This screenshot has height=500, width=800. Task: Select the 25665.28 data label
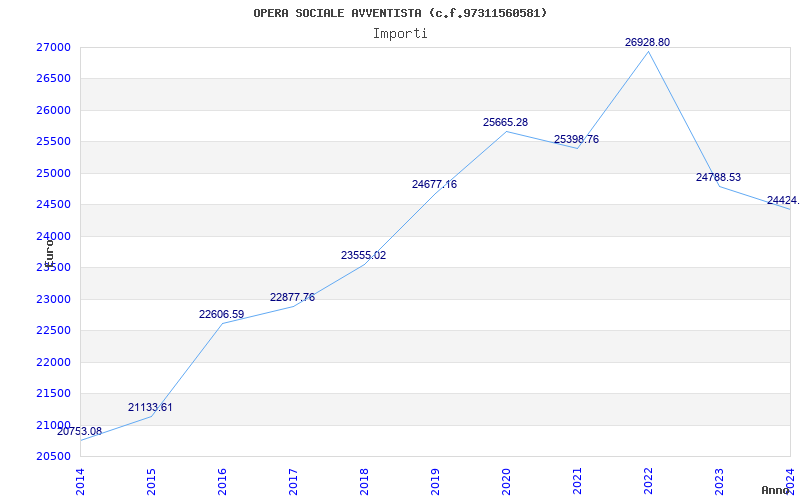pyautogui.click(x=505, y=122)
